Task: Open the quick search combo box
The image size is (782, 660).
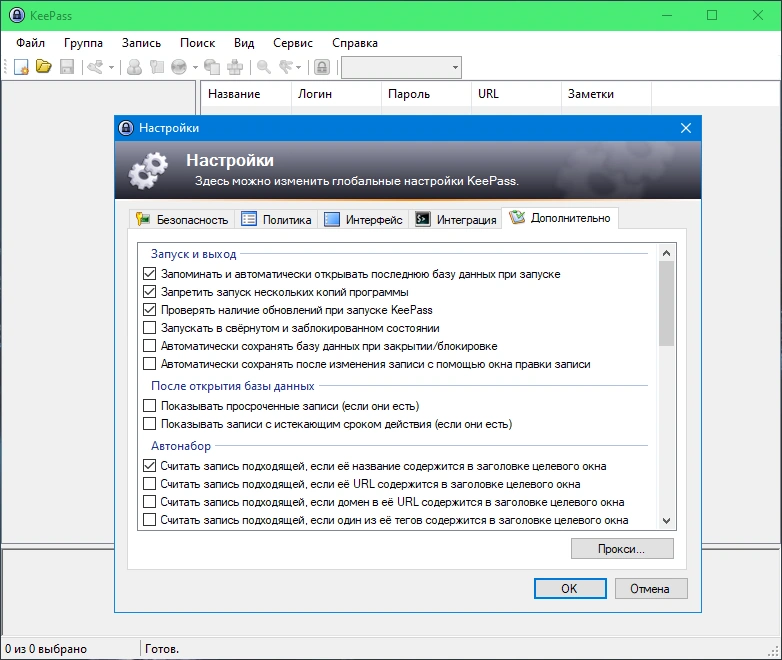Action: tap(401, 67)
